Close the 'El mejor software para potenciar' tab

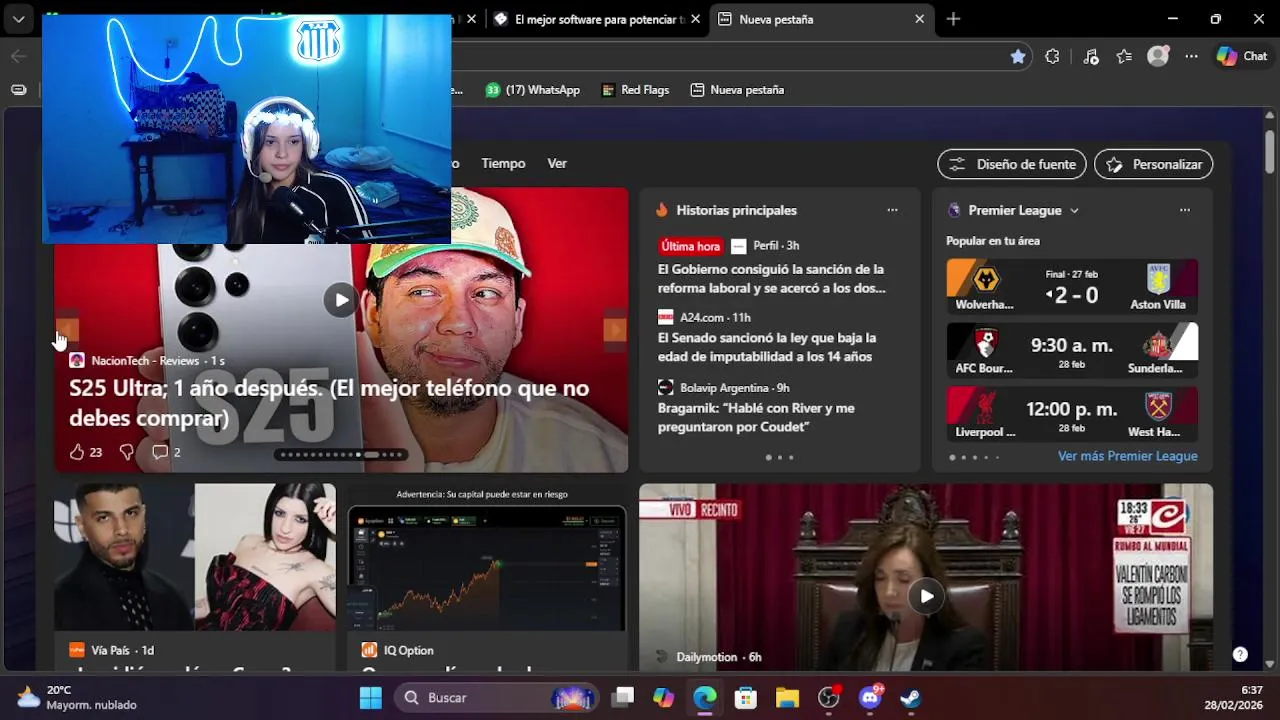(695, 19)
